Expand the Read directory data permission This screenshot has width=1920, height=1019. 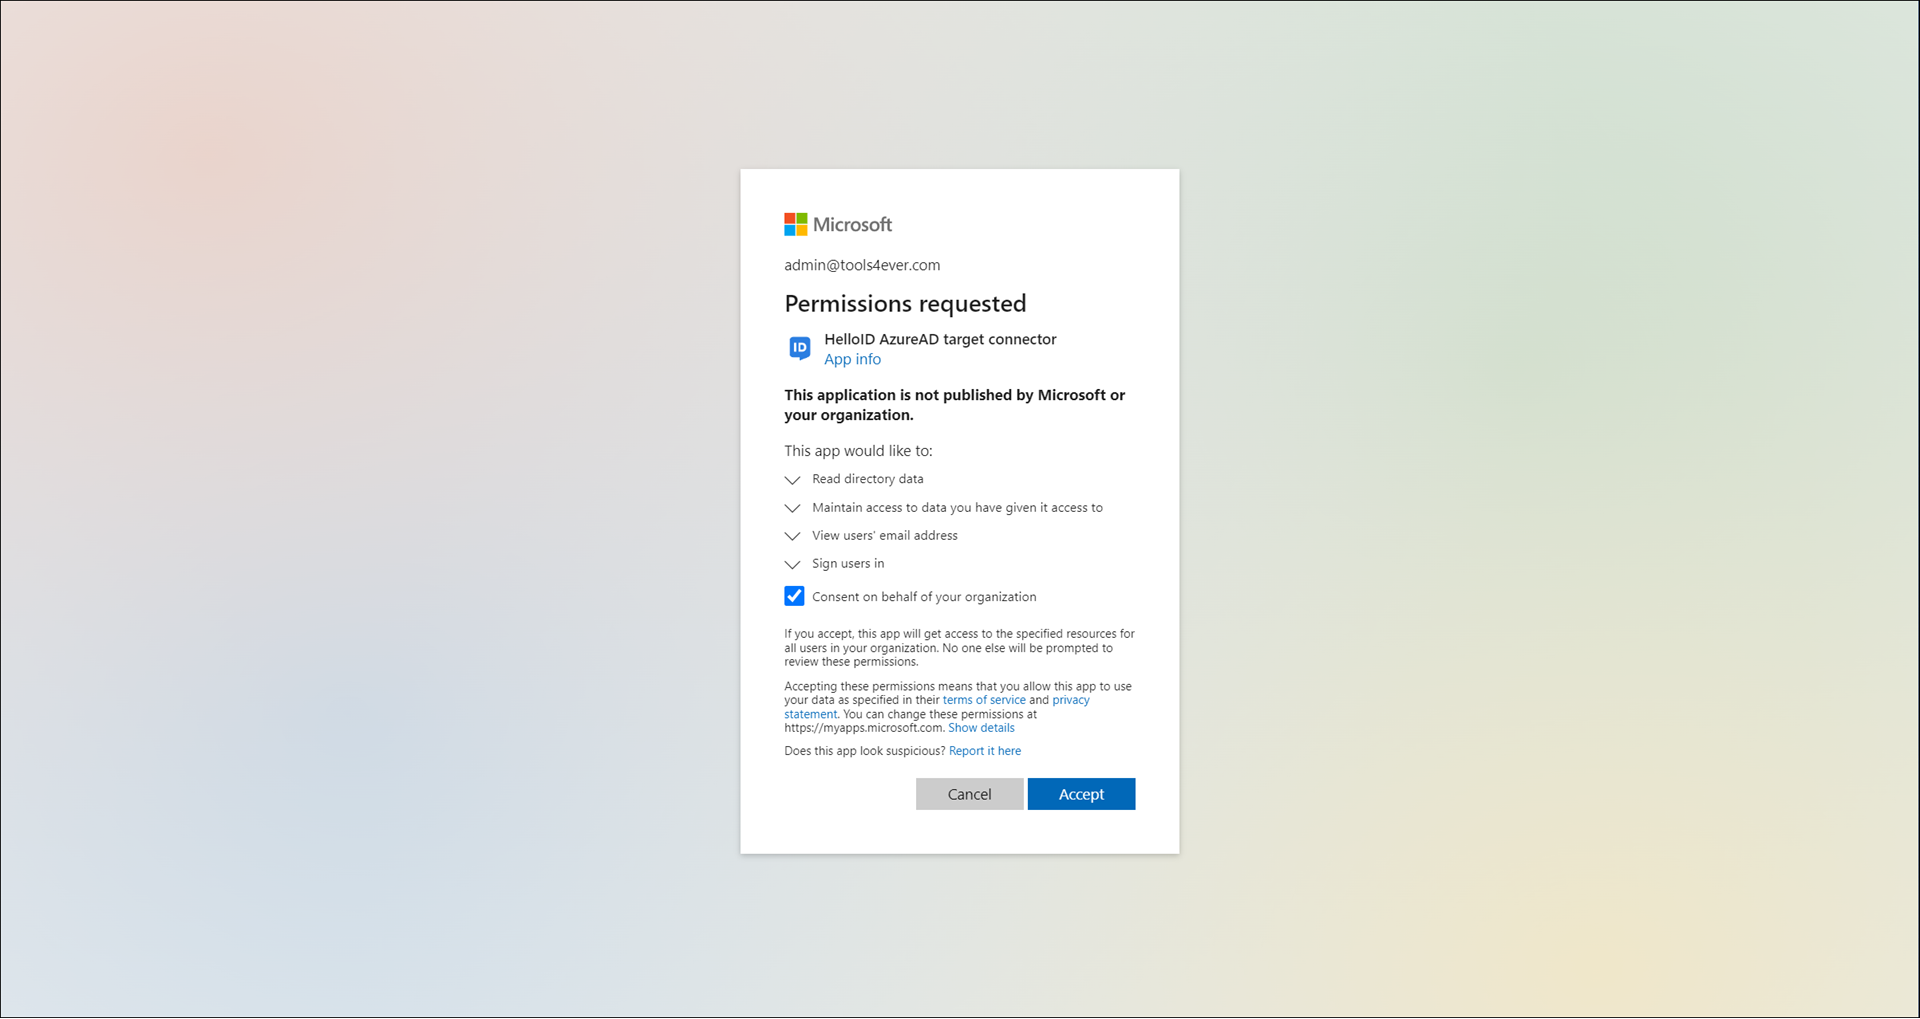793,480
